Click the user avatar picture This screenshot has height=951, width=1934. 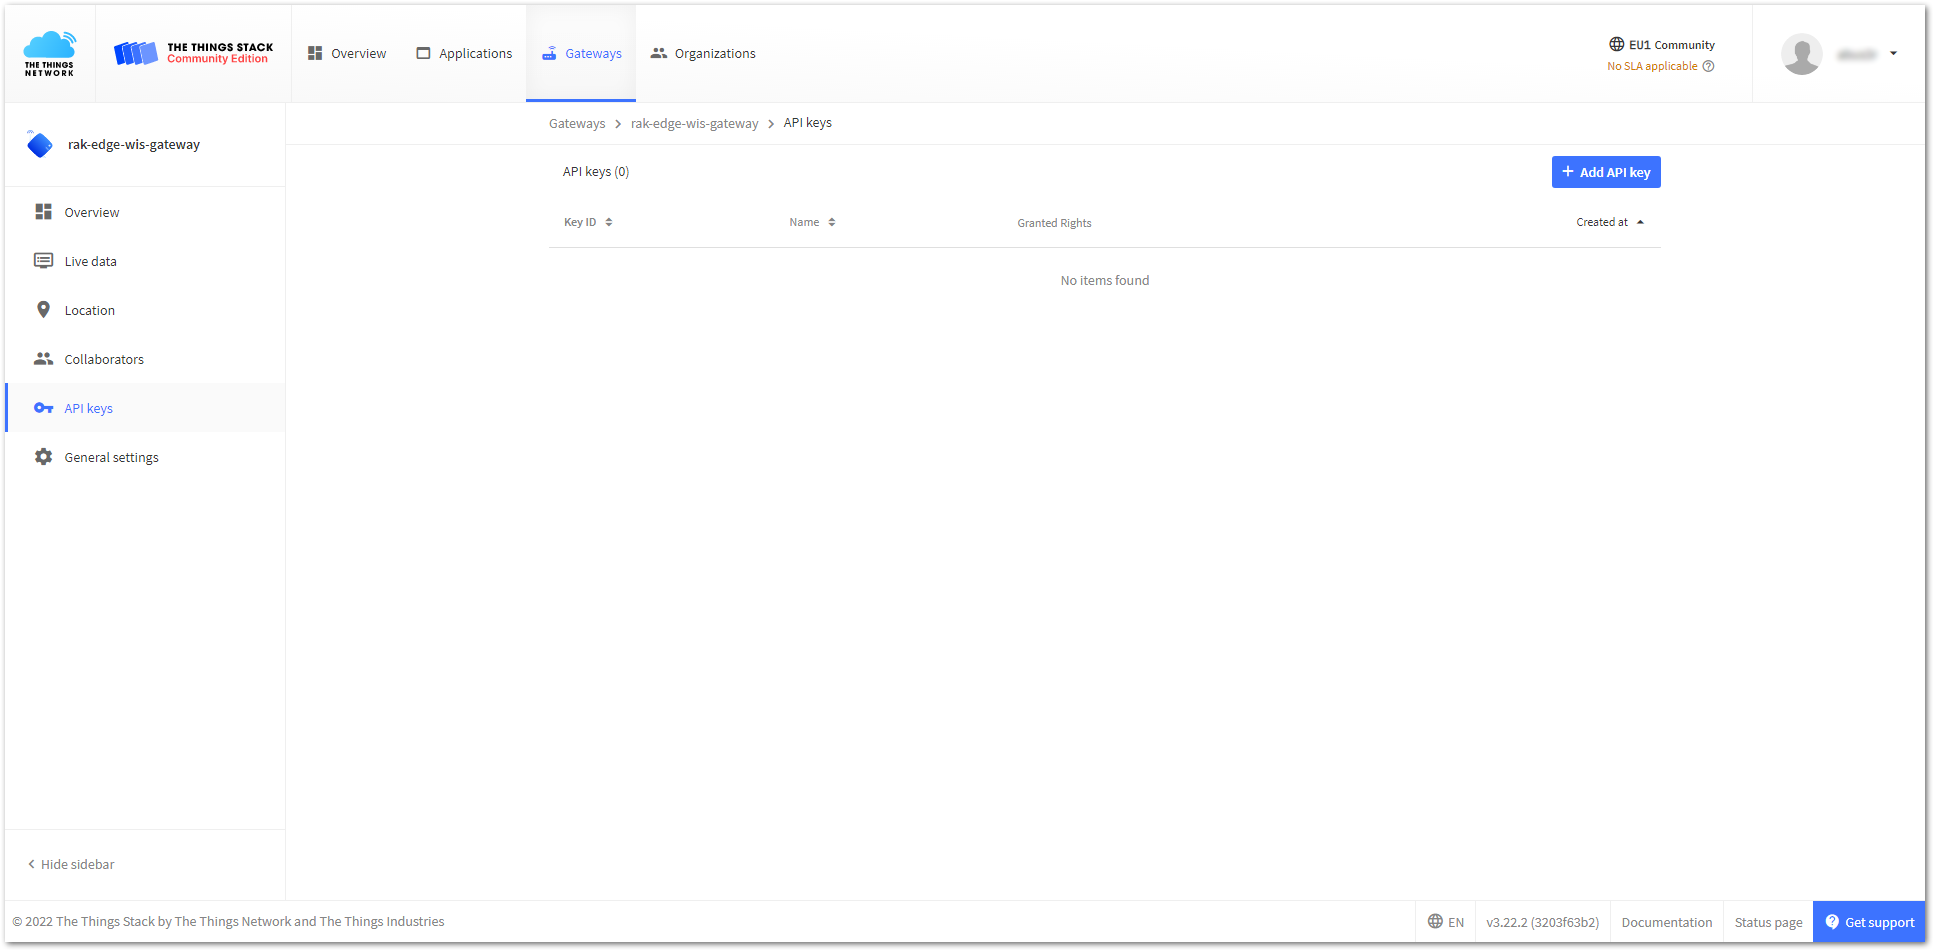(1801, 54)
